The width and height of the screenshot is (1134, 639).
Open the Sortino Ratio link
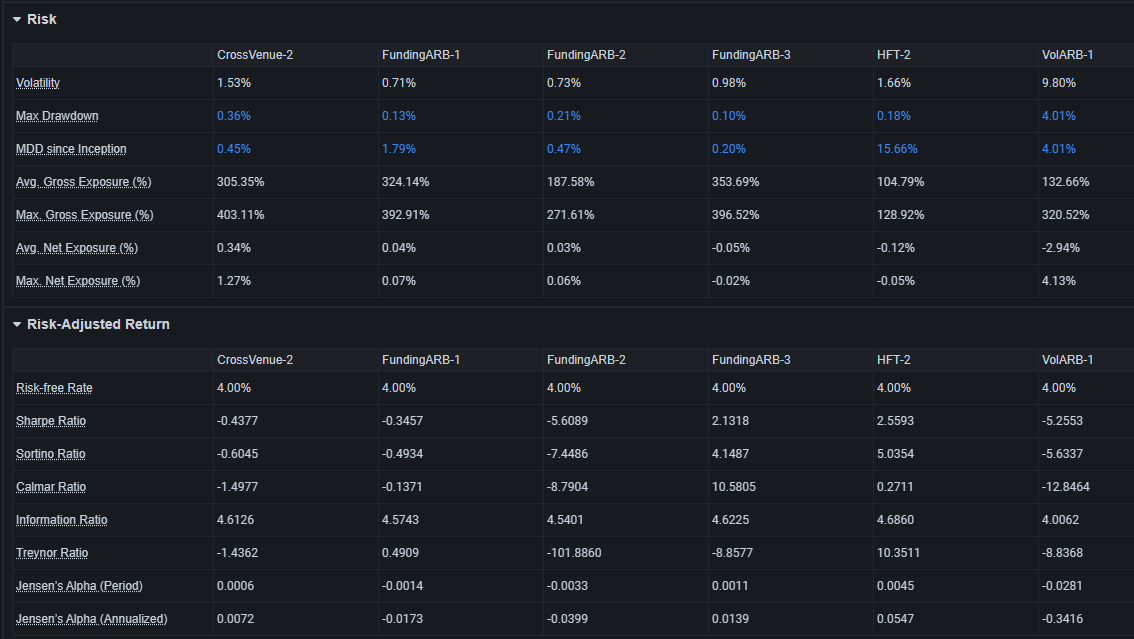click(51, 454)
